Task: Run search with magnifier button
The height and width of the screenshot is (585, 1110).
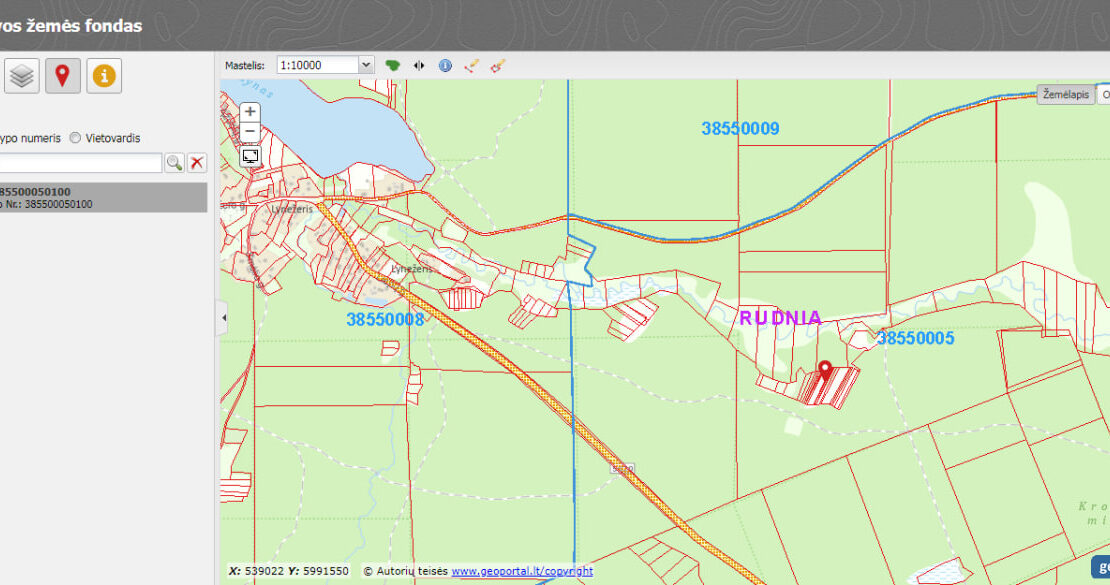Action: coord(174,163)
